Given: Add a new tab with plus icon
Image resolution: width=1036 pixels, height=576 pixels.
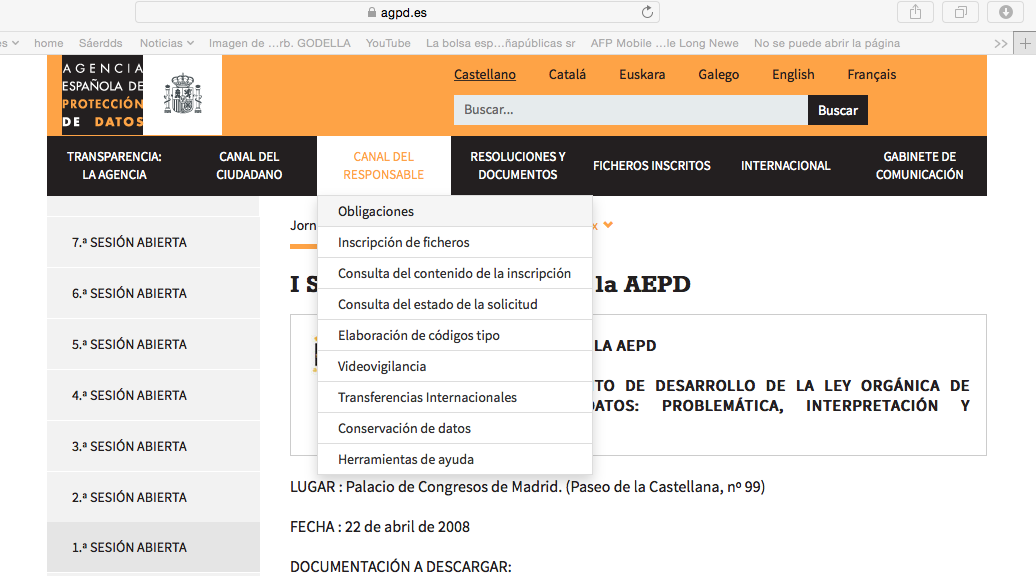Looking at the screenshot, I should tap(1025, 44).
